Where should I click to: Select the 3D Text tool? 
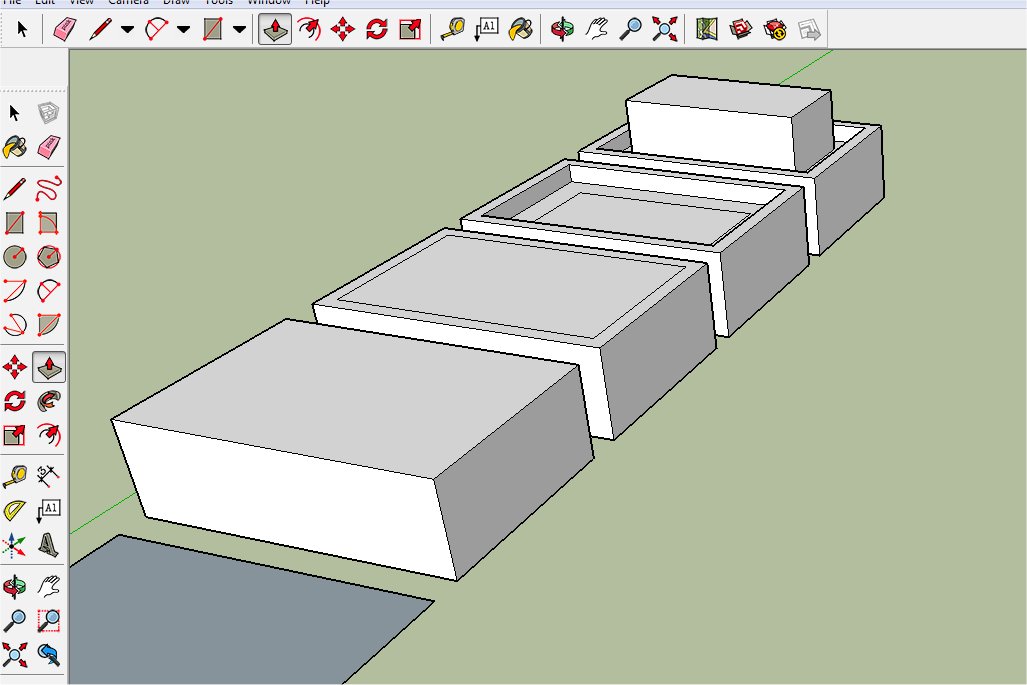click(x=48, y=545)
